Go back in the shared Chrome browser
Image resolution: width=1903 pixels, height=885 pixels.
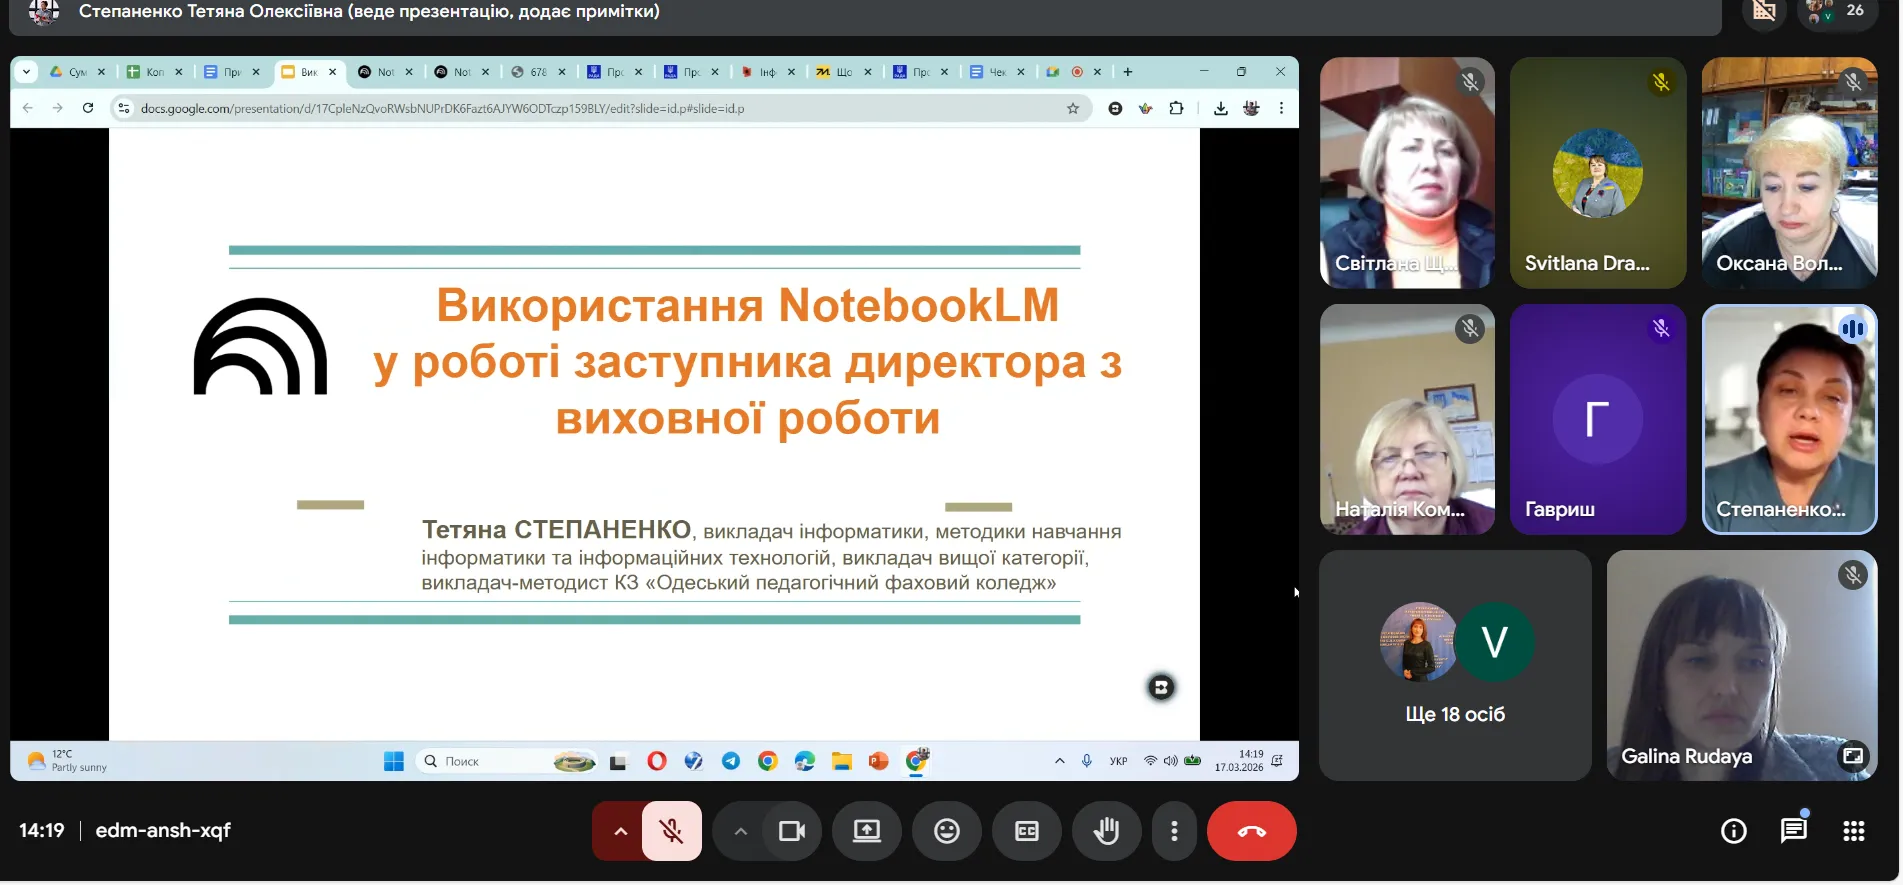(x=28, y=108)
